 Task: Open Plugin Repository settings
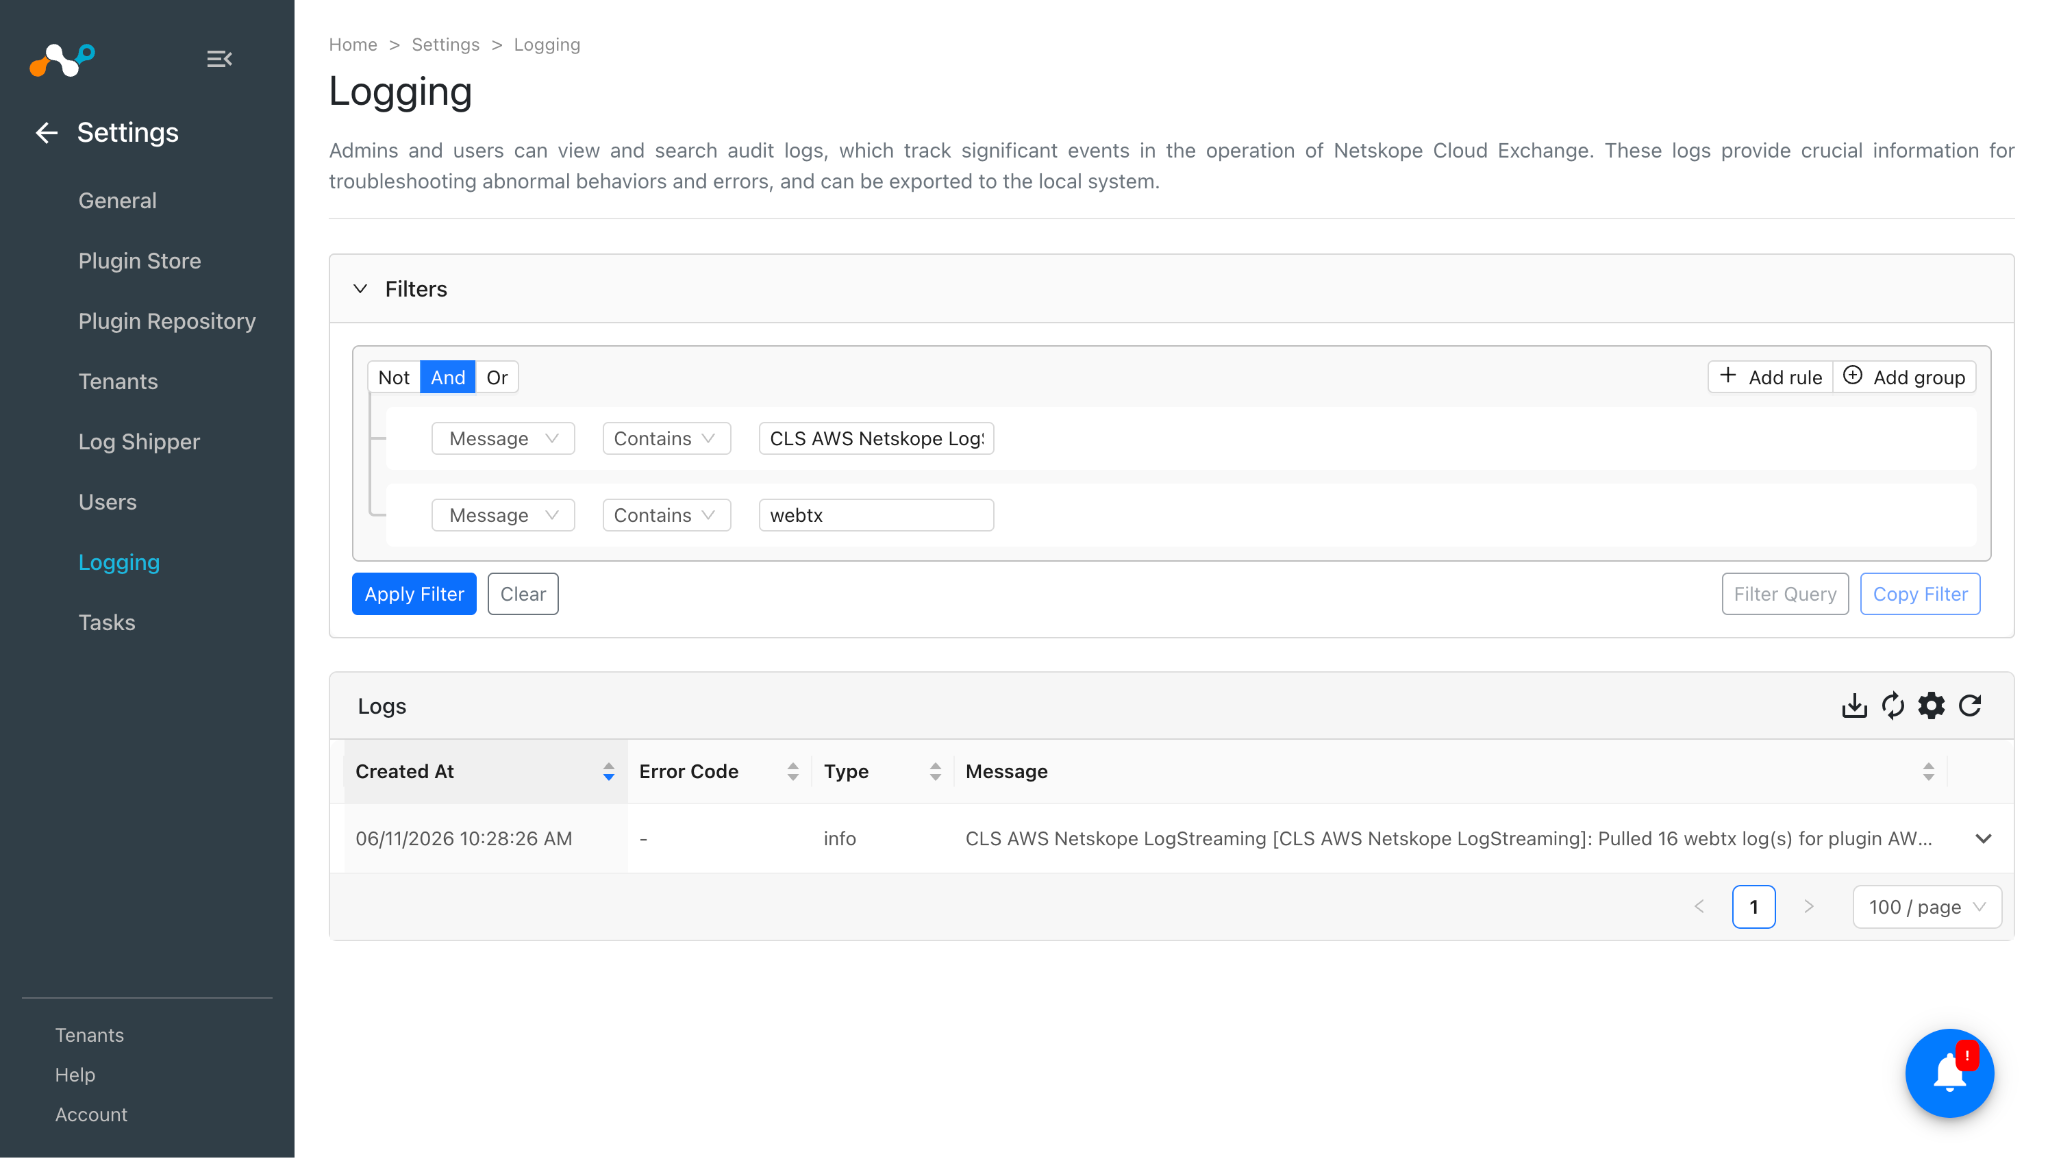(167, 321)
